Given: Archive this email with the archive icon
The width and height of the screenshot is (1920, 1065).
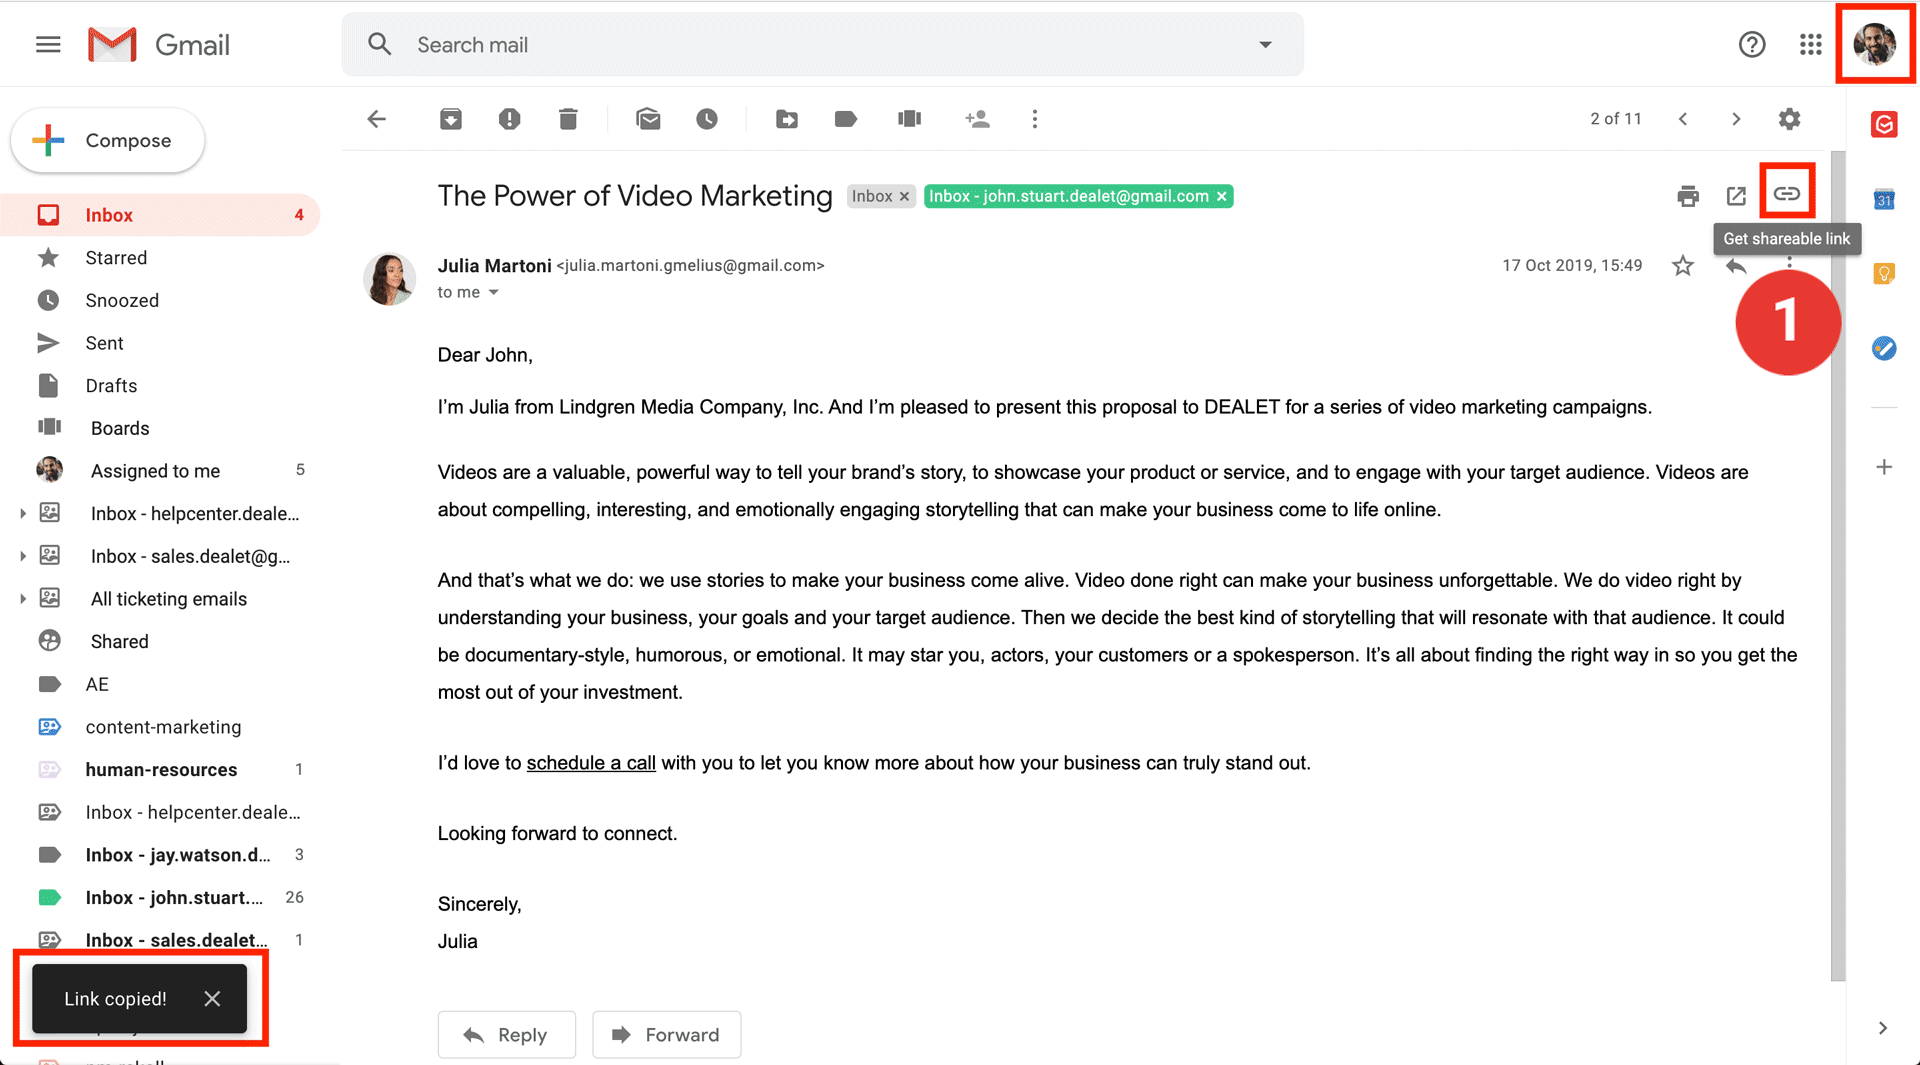Looking at the screenshot, I should coord(451,119).
